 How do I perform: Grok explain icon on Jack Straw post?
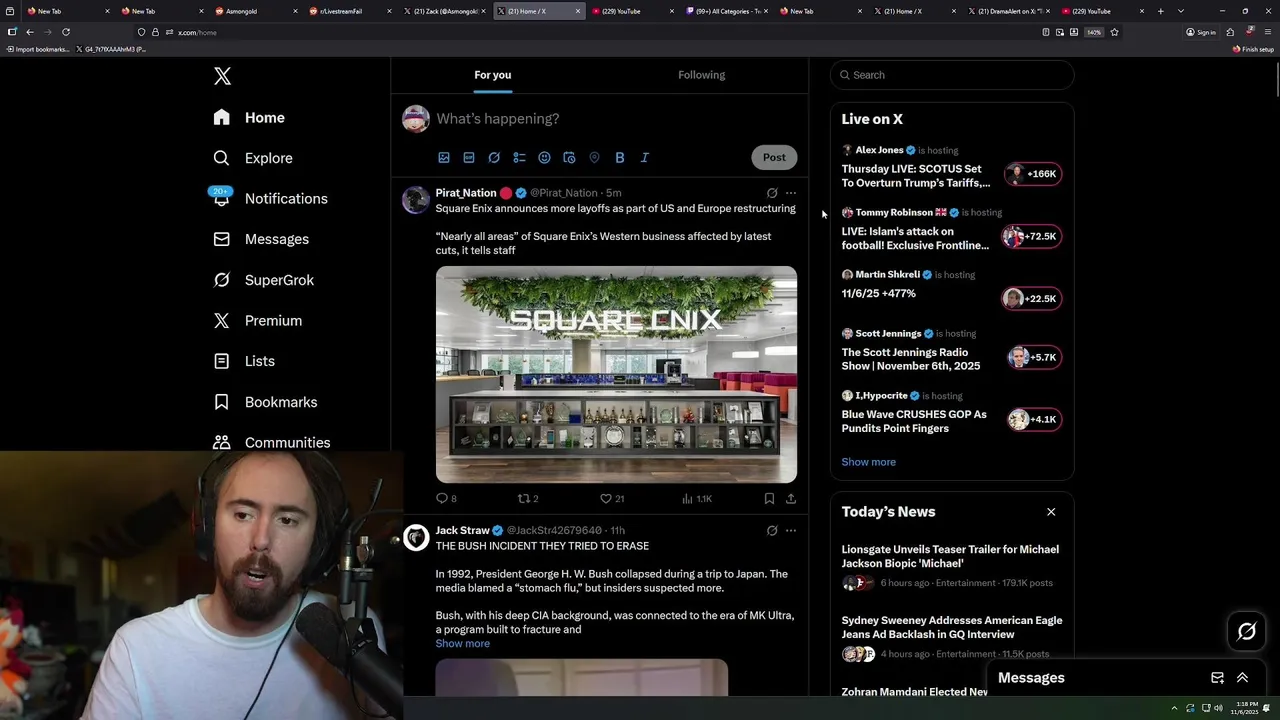pyautogui.click(x=772, y=531)
